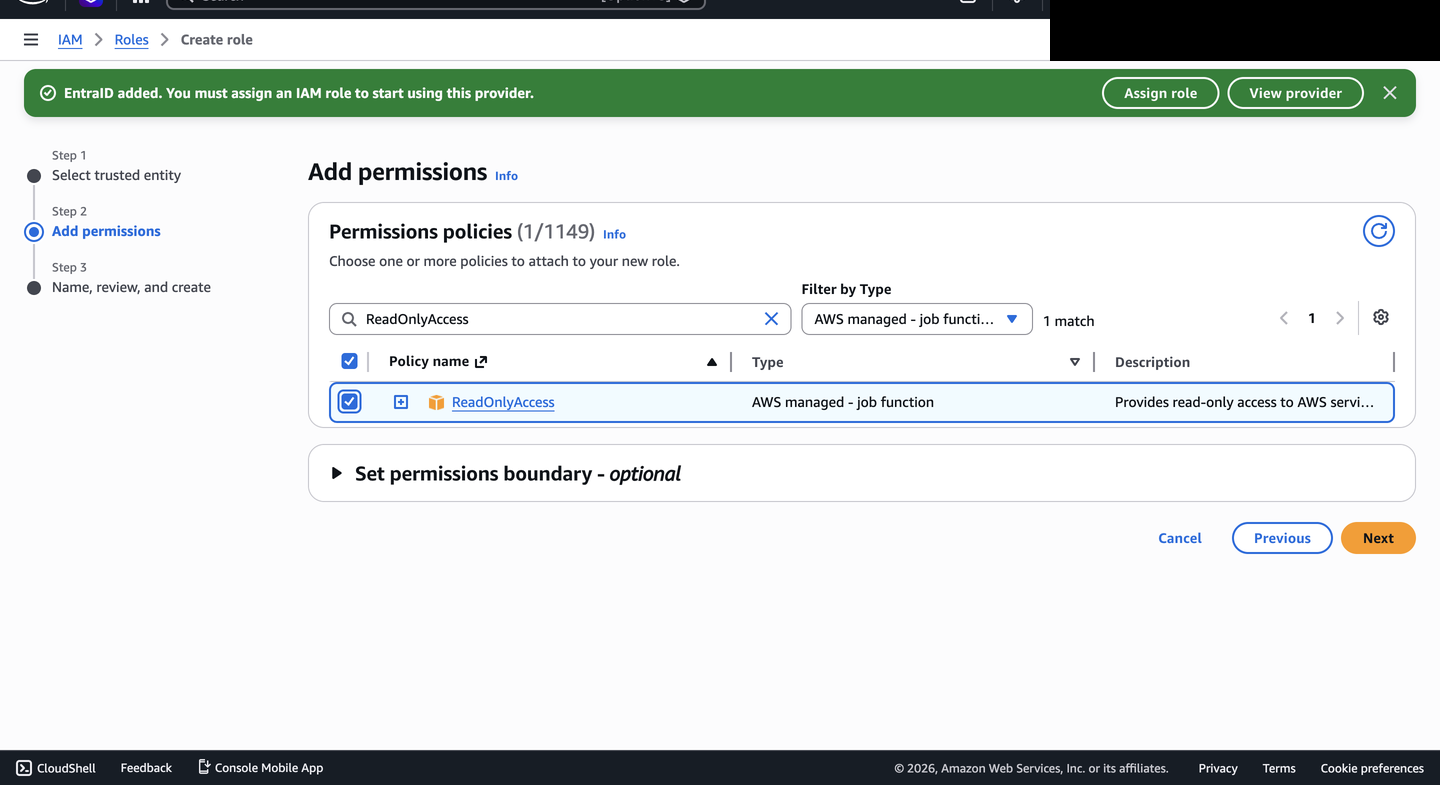
Task: Open the Filter by Type dropdown
Action: click(917, 319)
